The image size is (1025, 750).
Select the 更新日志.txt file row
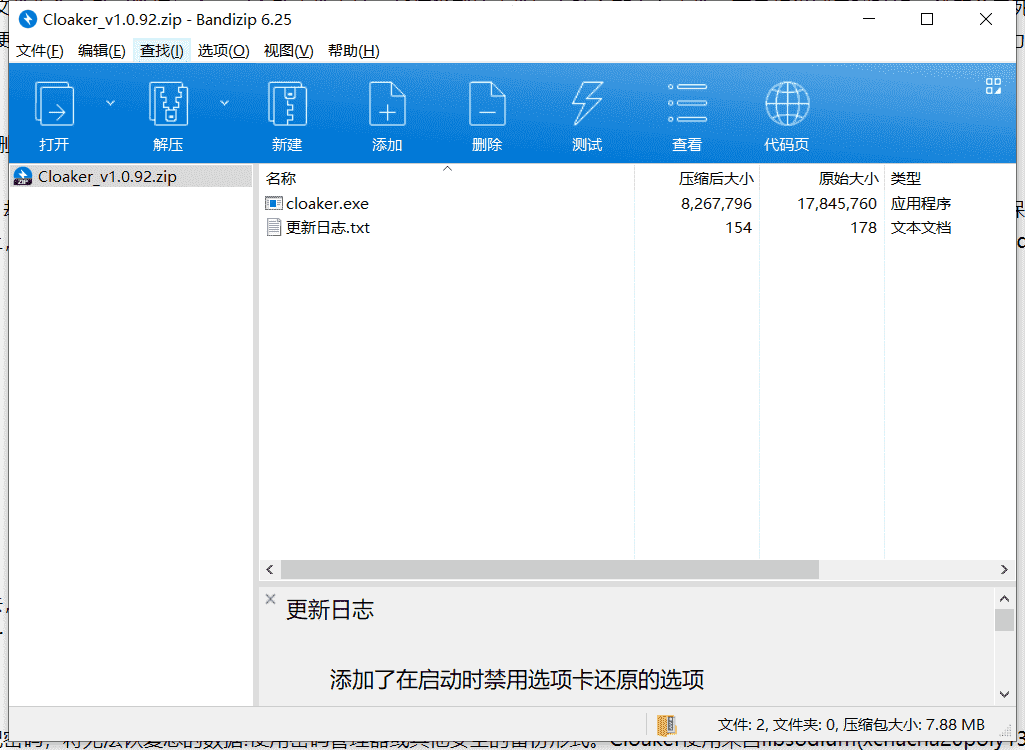[636, 228]
